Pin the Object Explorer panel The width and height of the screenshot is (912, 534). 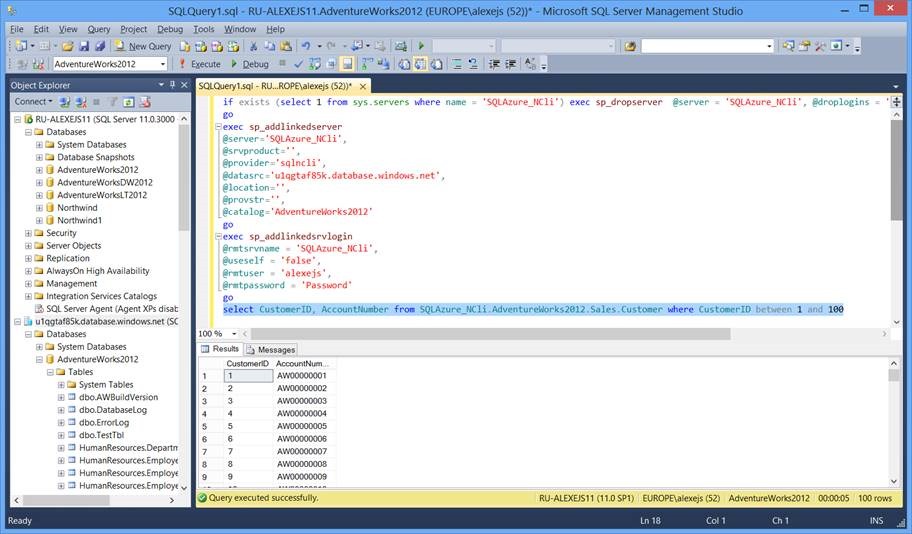click(172, 85)
